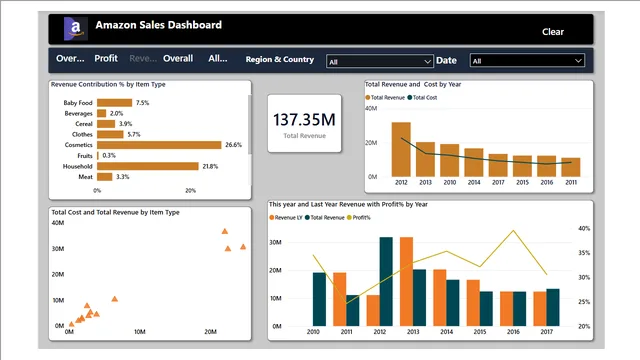Click 'Total Revenue and Cost by Year' title
The height and width of the screenshot is (360, 640).
point(413,84)
